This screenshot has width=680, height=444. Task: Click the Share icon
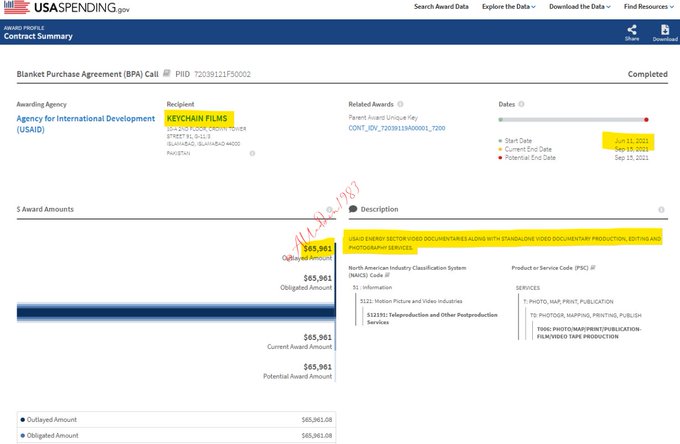tap(632, 30)
